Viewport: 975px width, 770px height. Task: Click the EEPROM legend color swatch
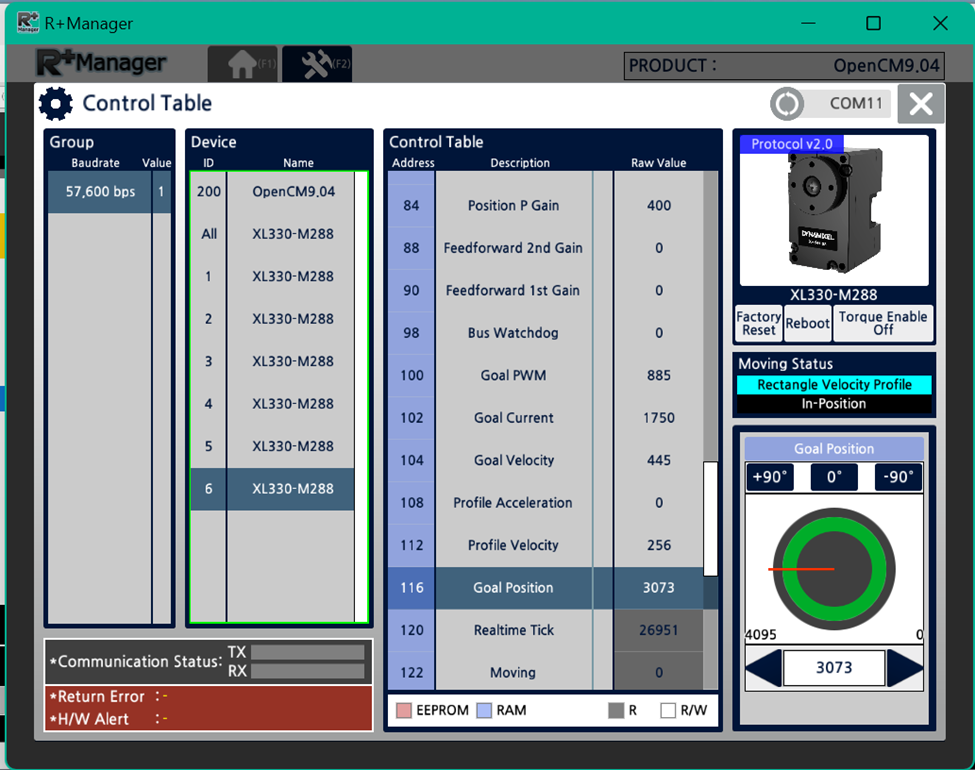click(x=404, y=710)
